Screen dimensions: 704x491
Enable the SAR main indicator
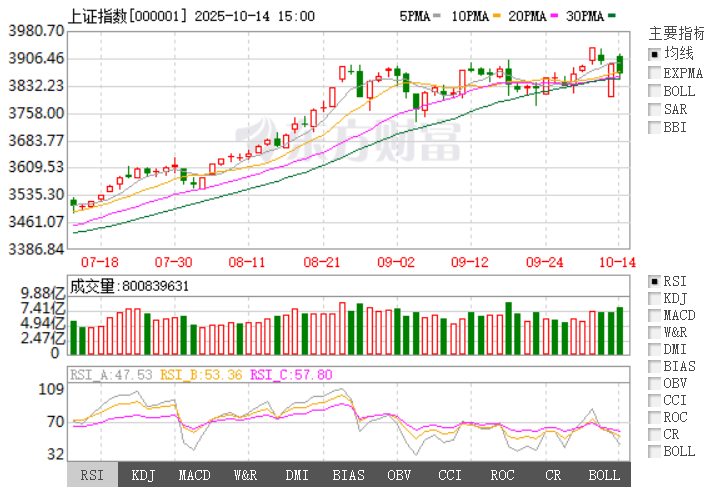(654, 108)
